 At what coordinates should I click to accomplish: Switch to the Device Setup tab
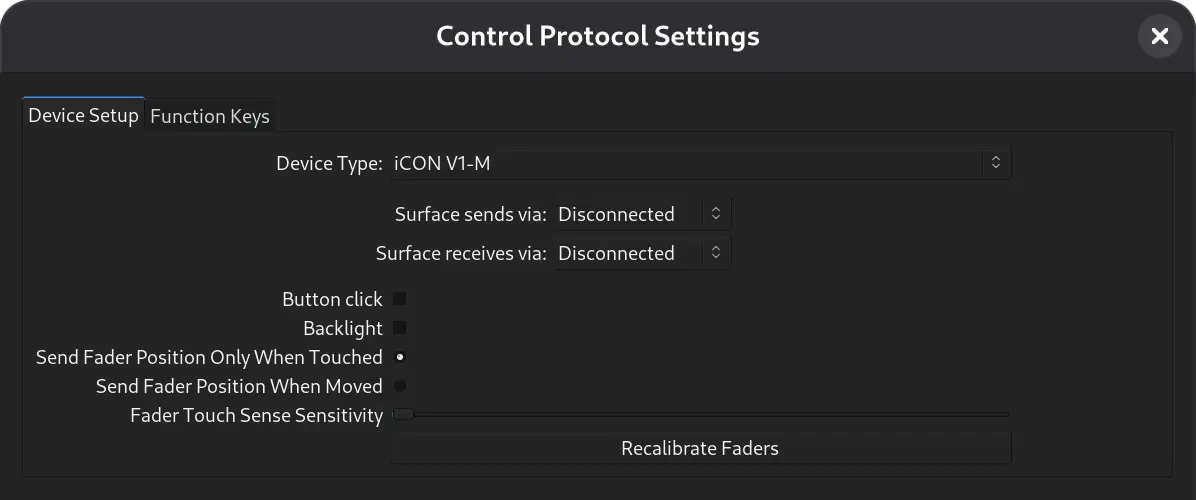83,115
